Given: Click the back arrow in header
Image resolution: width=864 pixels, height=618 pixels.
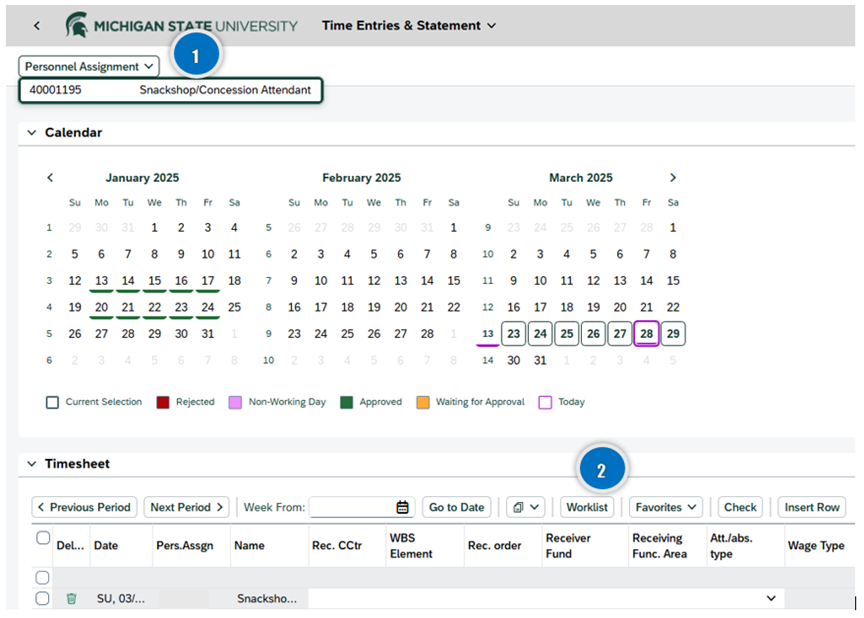Looking at the screenshot, I should point(37,26).
